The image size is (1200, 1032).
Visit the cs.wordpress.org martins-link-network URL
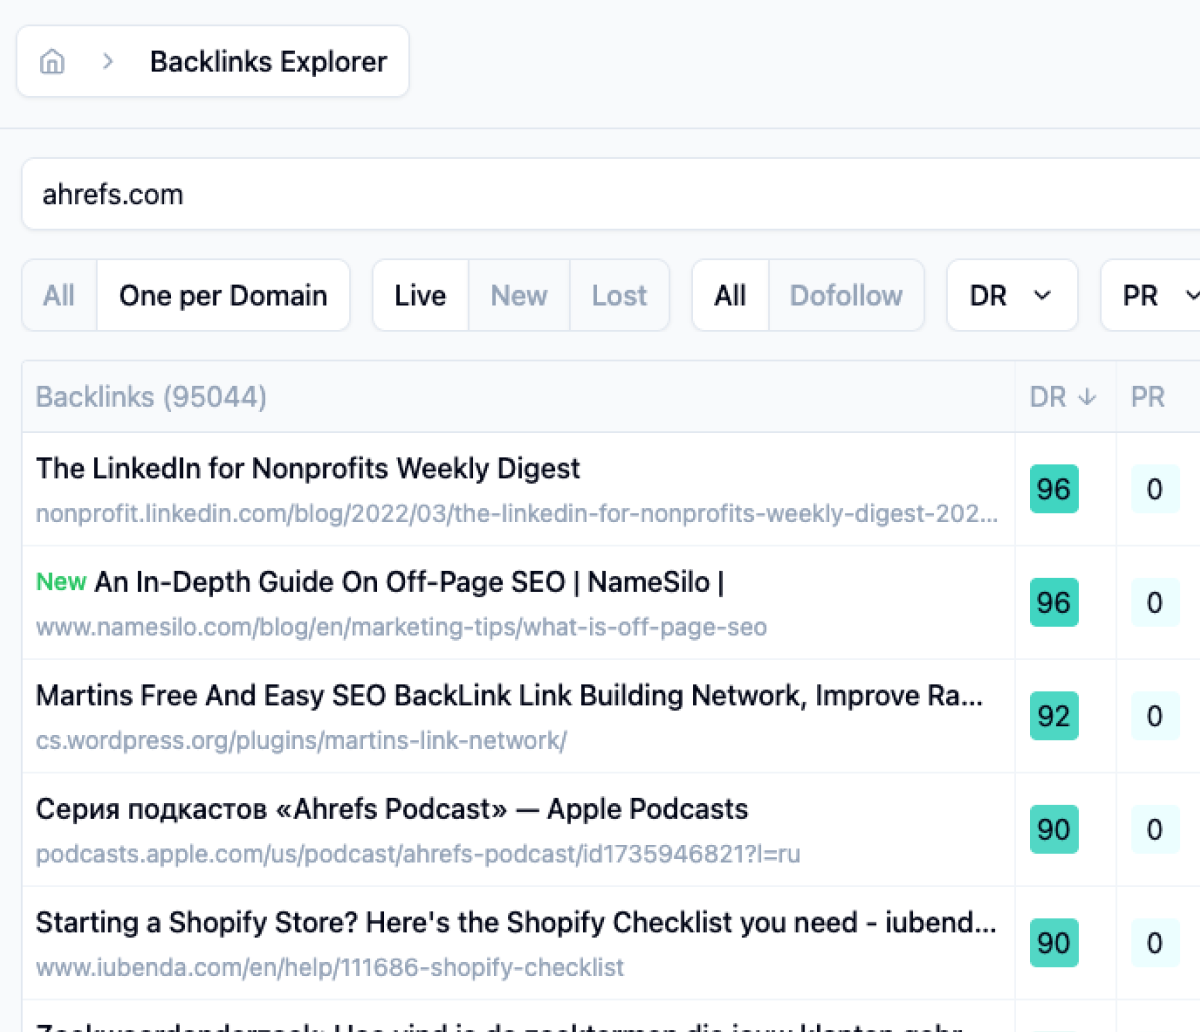(x=301, y=741)
